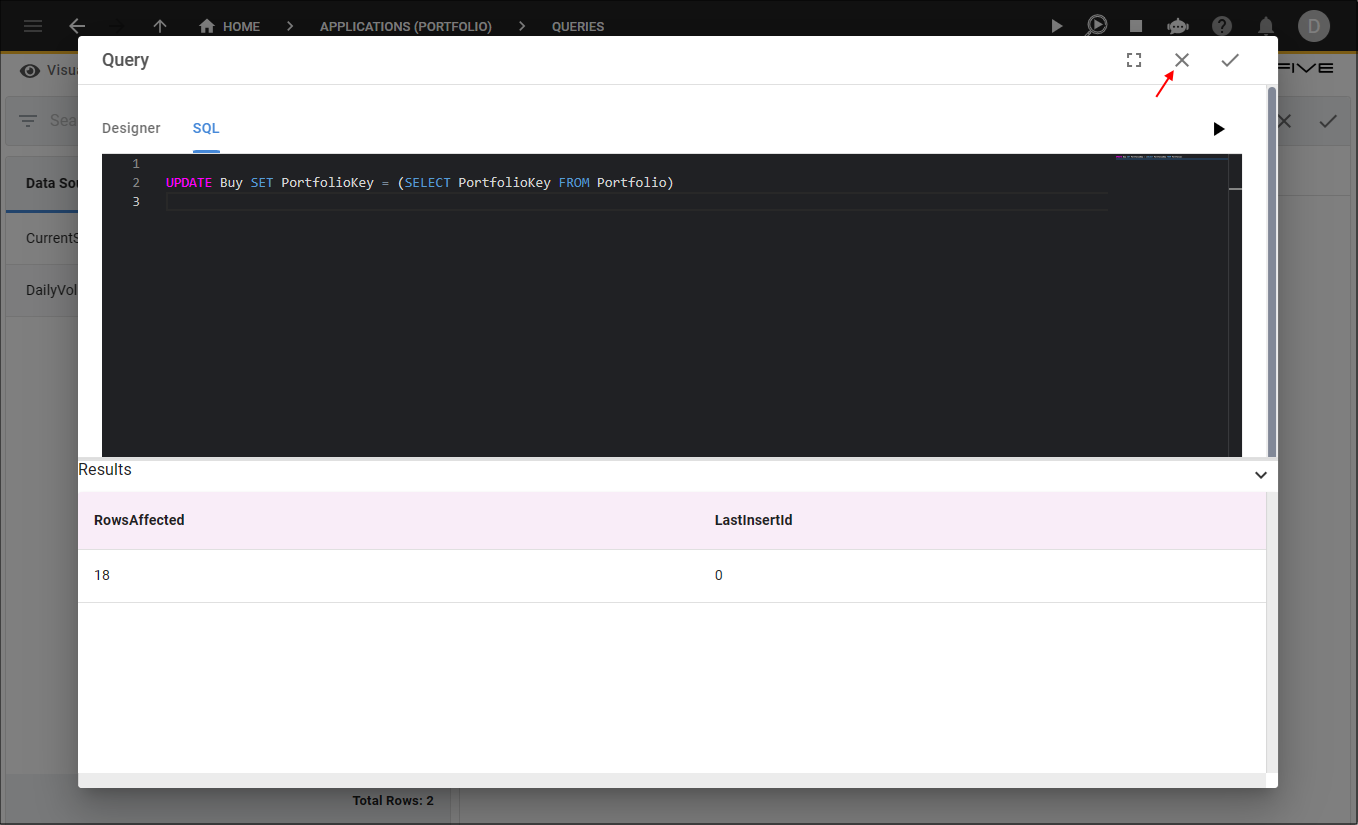Open APPLICATIONS (PORTFOLIO) breadcrumb
This screenshot has height=825, width=1358.
point(406,27)
